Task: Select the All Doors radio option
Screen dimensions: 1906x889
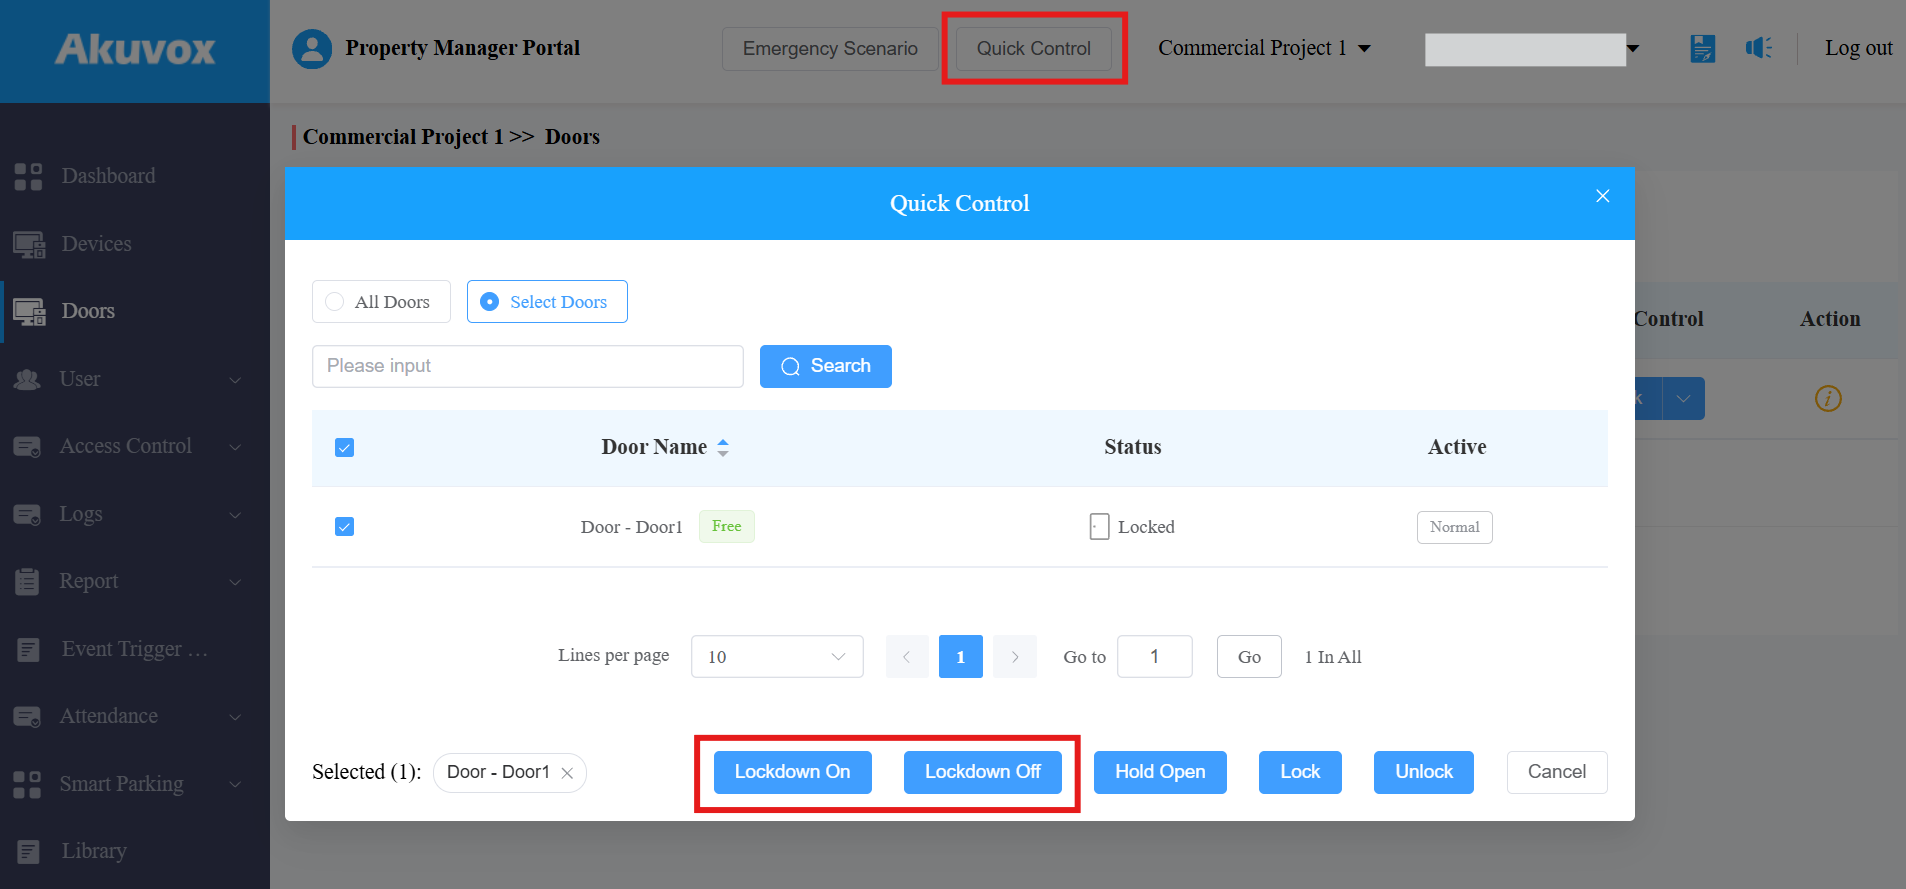Action: pyautogui.click(x=381, y=302)
